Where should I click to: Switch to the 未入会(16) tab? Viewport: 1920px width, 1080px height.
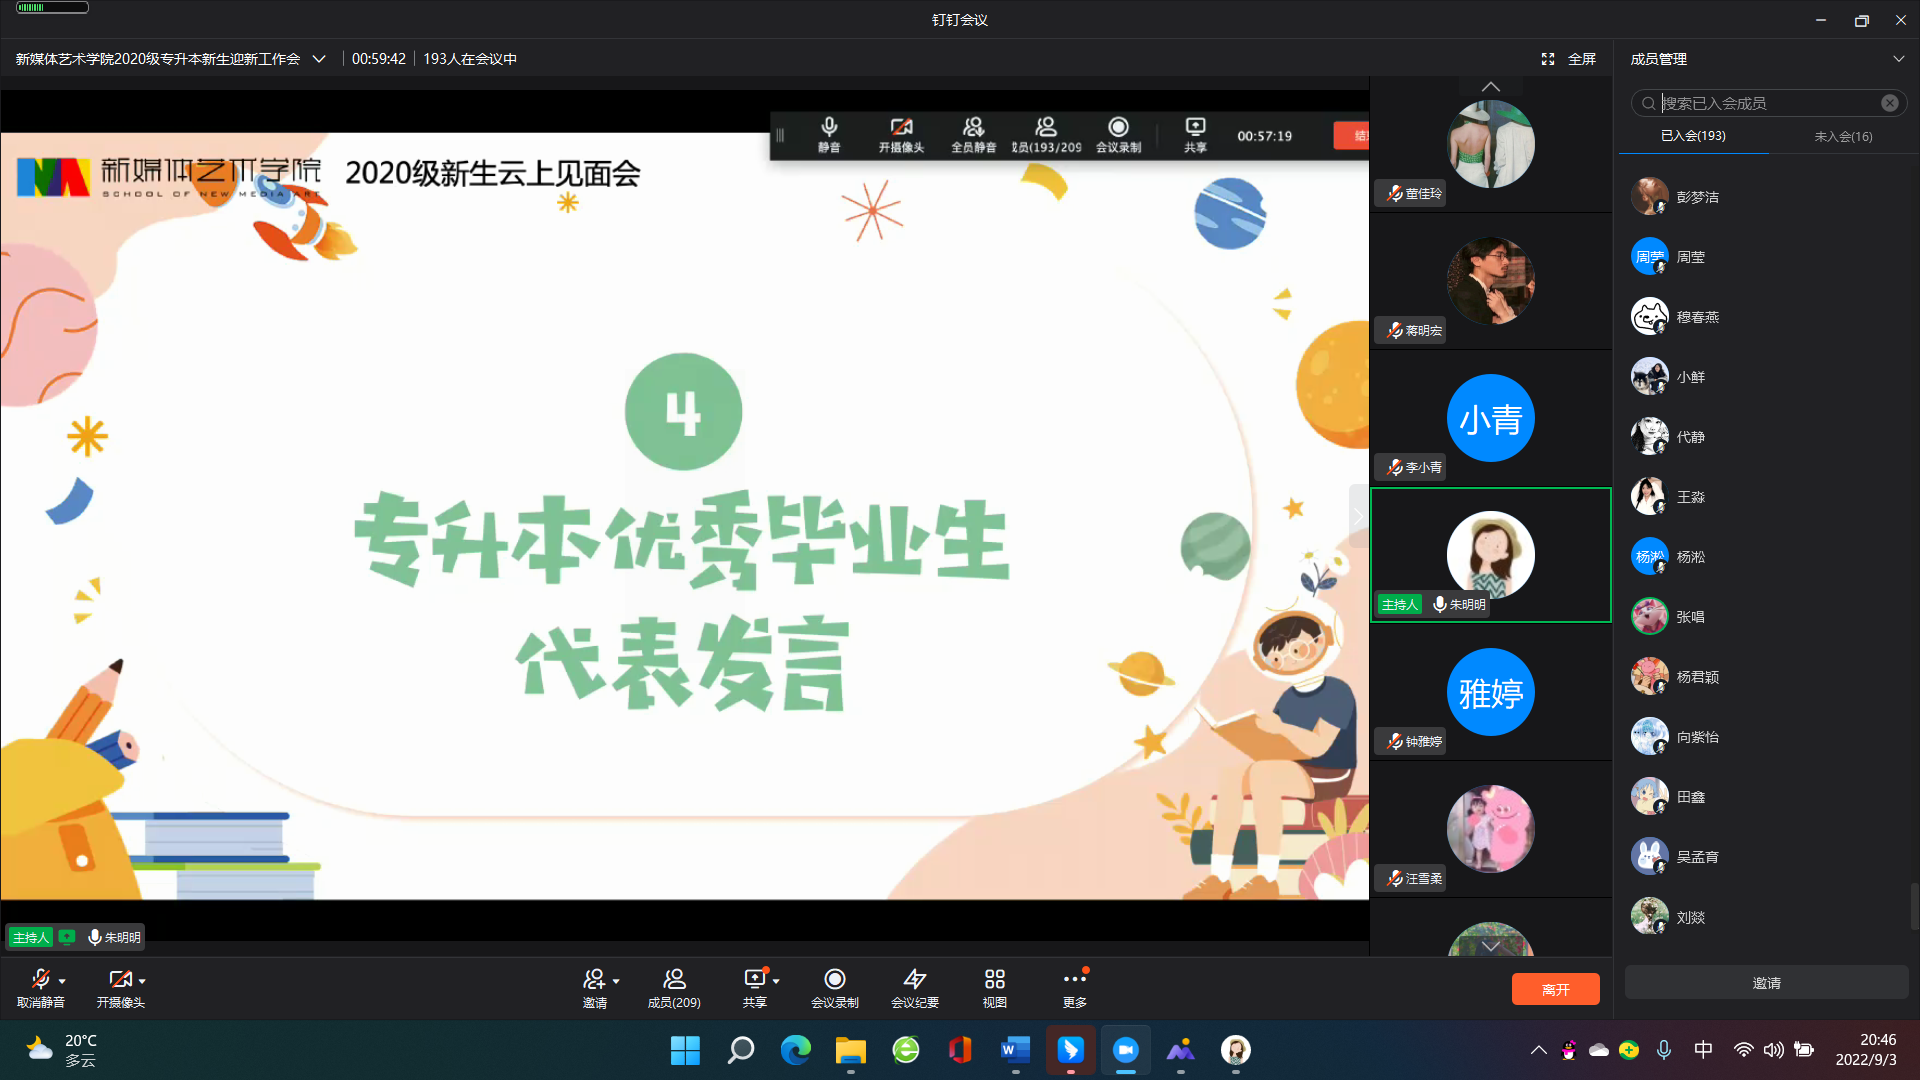[x=1843, y=136]
